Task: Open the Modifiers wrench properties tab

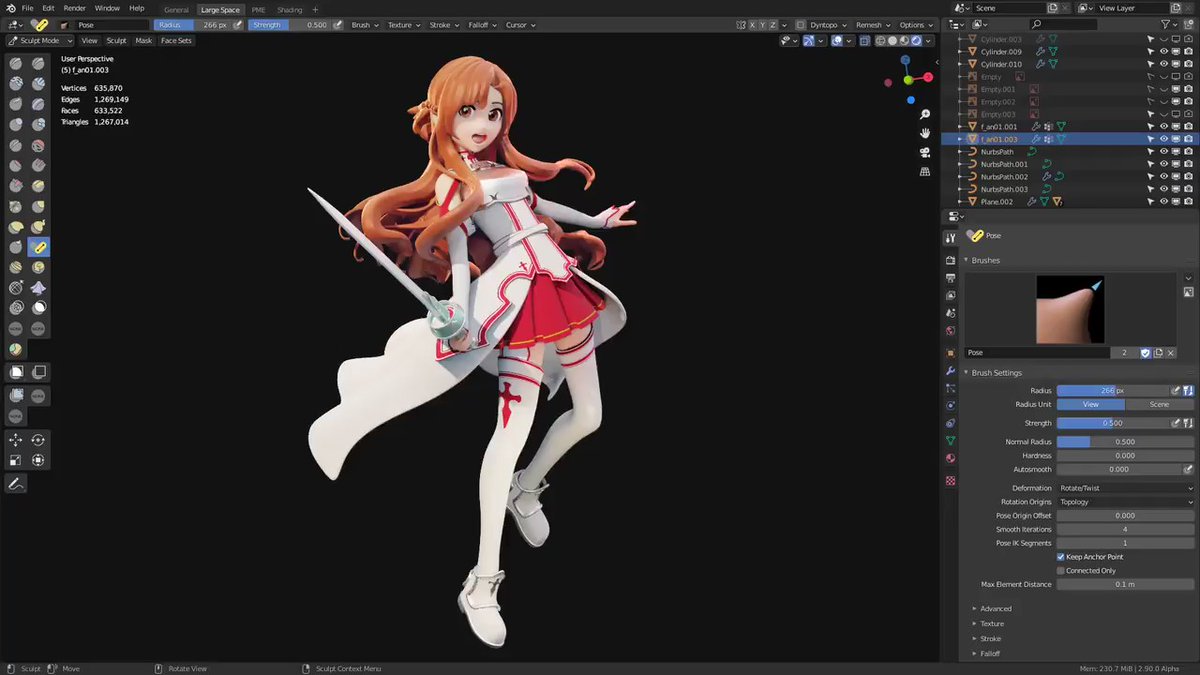Action: (950, 371)
